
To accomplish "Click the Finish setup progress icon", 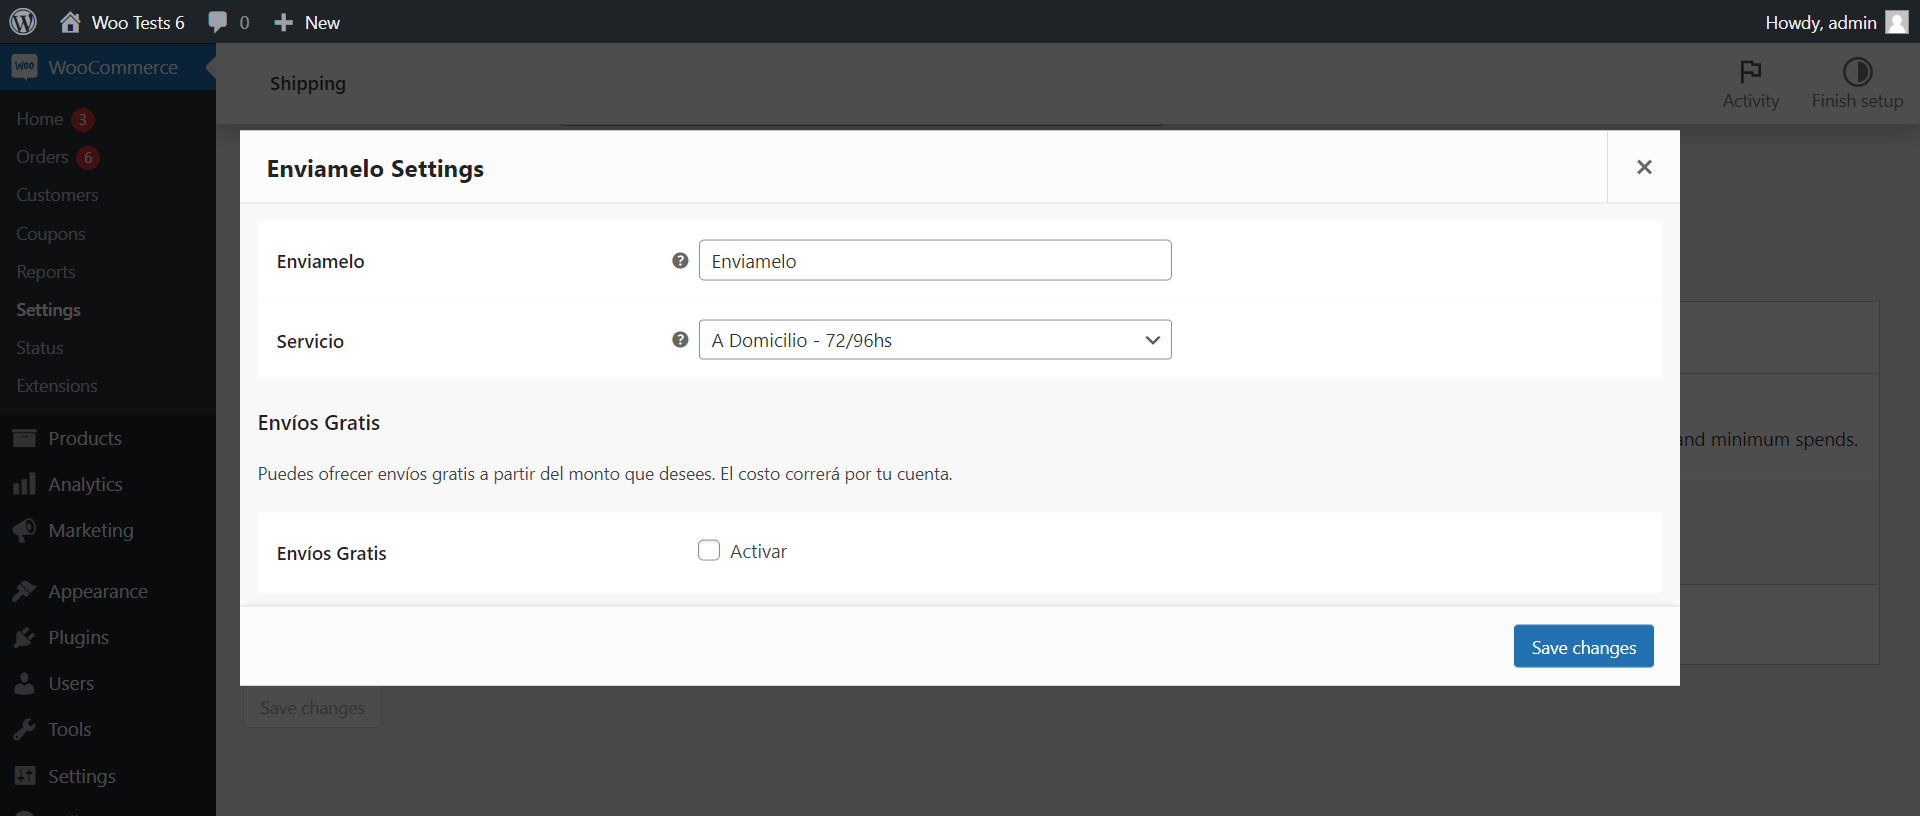I will [x=1858, y=72].
